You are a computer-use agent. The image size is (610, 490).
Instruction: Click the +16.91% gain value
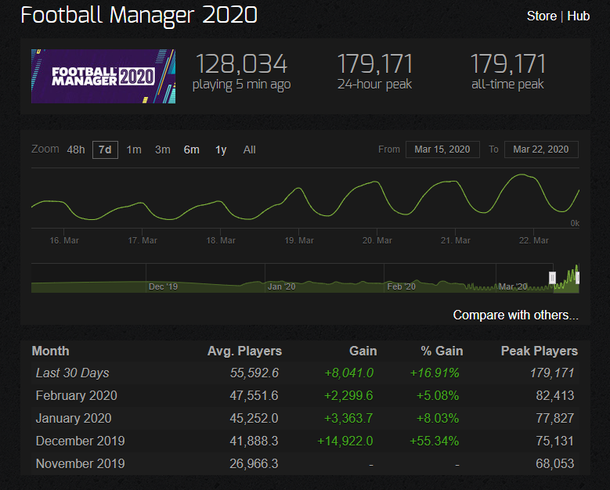point(435,373)
